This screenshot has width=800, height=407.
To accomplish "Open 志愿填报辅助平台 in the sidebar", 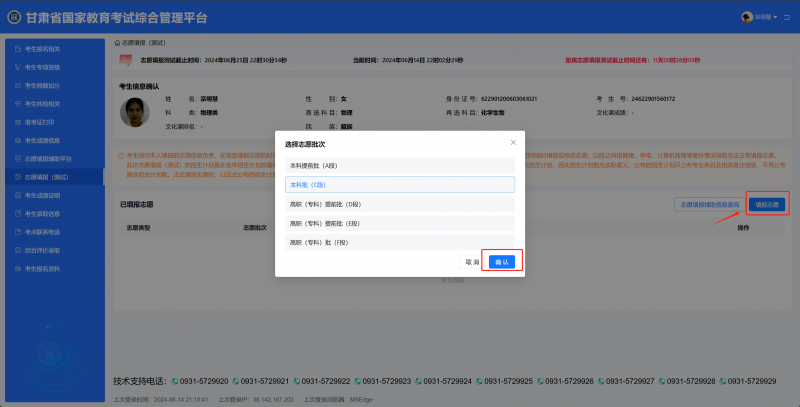I will [x=48, y=158].
